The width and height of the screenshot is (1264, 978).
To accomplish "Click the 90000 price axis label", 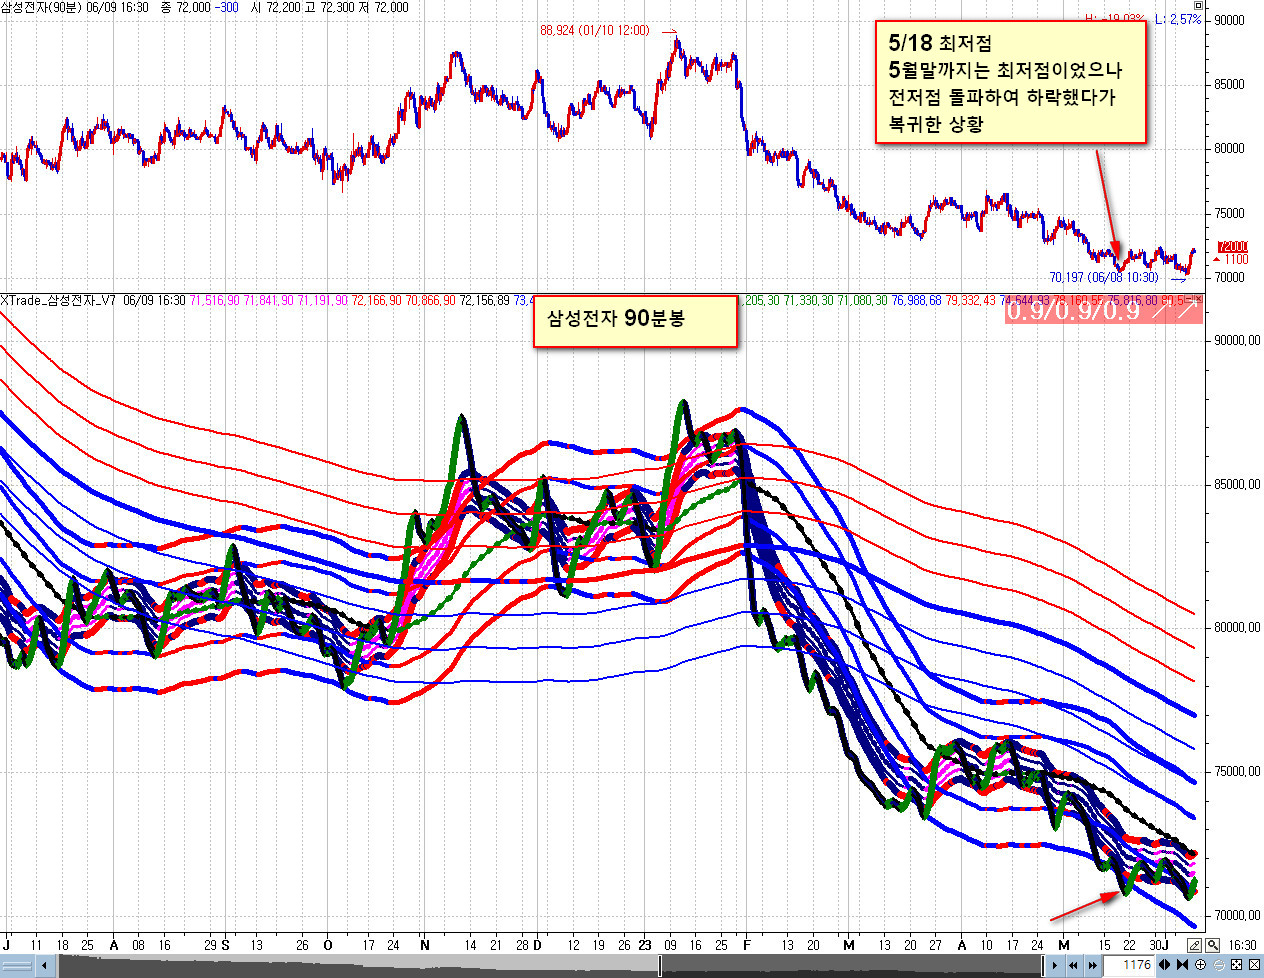I will point(1230,20).
